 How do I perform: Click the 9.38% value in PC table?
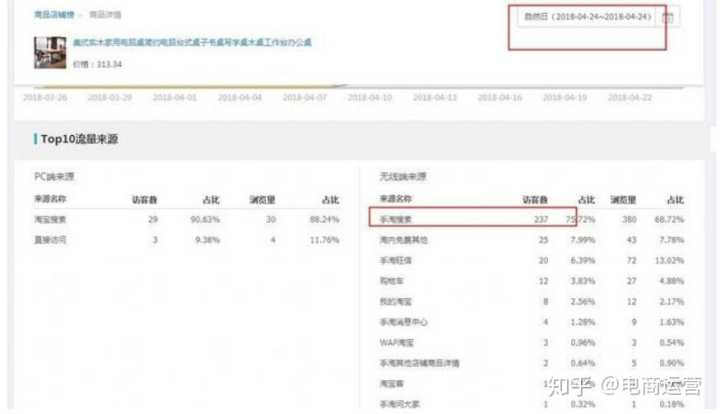point(208,240)
